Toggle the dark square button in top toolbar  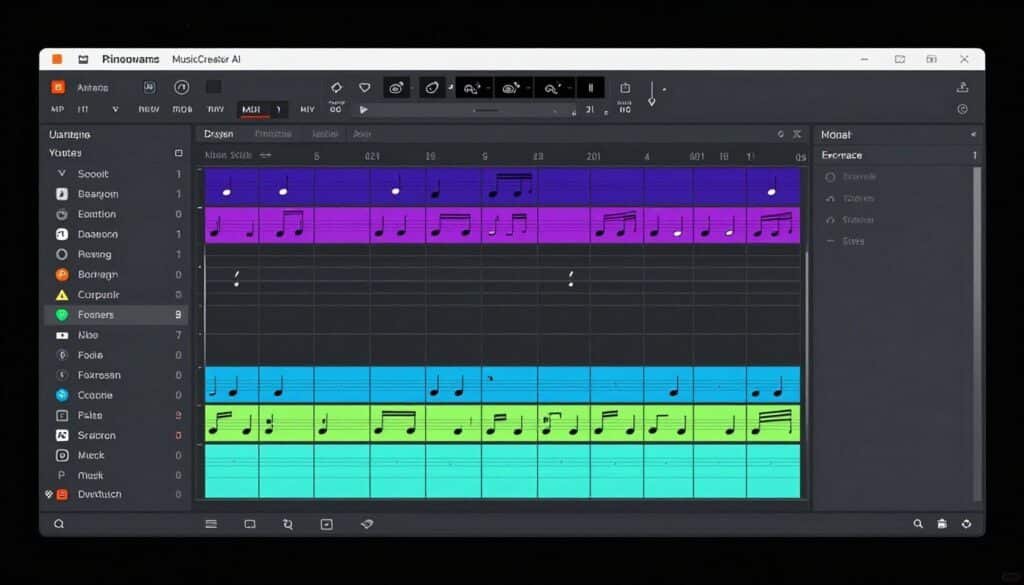point(214,87)
